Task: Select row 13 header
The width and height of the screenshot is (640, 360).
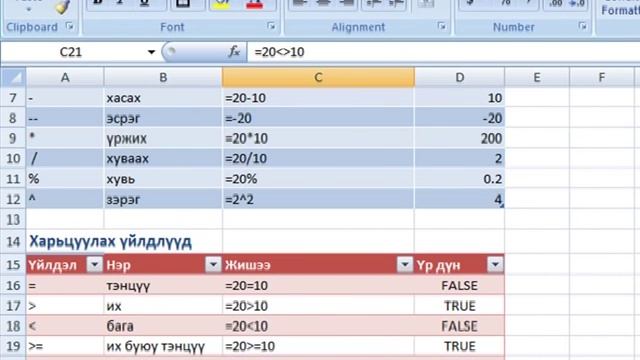Action: coord(13,220)
